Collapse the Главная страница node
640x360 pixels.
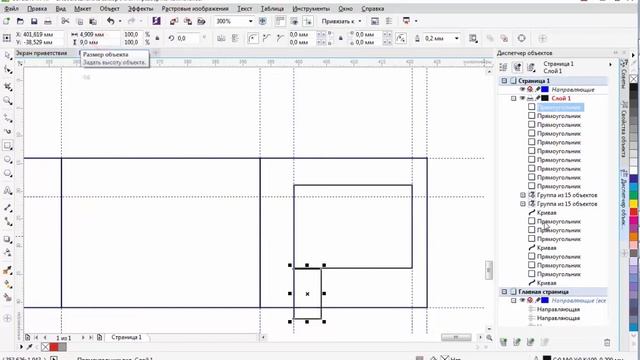click(x=504, y=292)
